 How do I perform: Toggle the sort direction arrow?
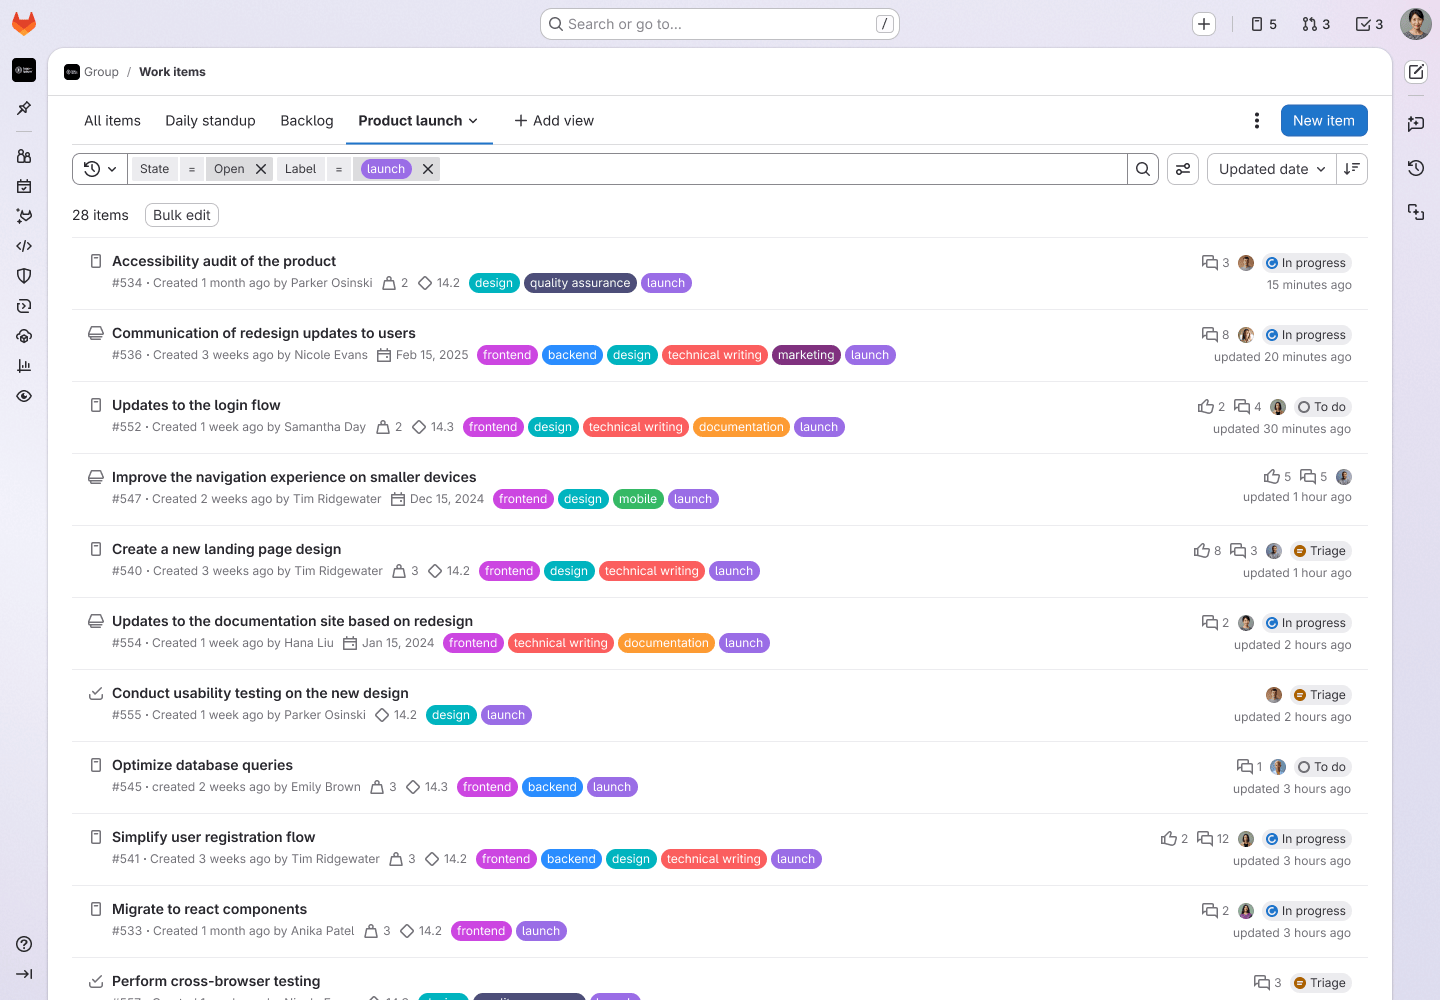1351,168
